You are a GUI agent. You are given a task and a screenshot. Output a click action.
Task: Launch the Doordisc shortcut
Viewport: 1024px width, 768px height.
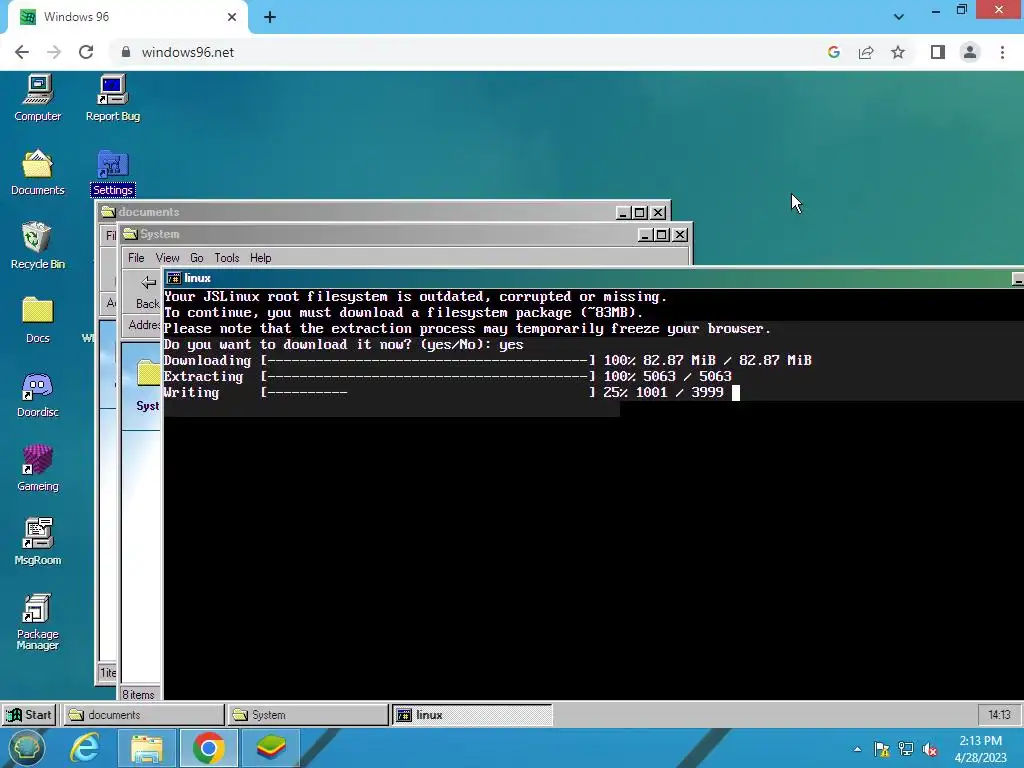tap(37, 394)
